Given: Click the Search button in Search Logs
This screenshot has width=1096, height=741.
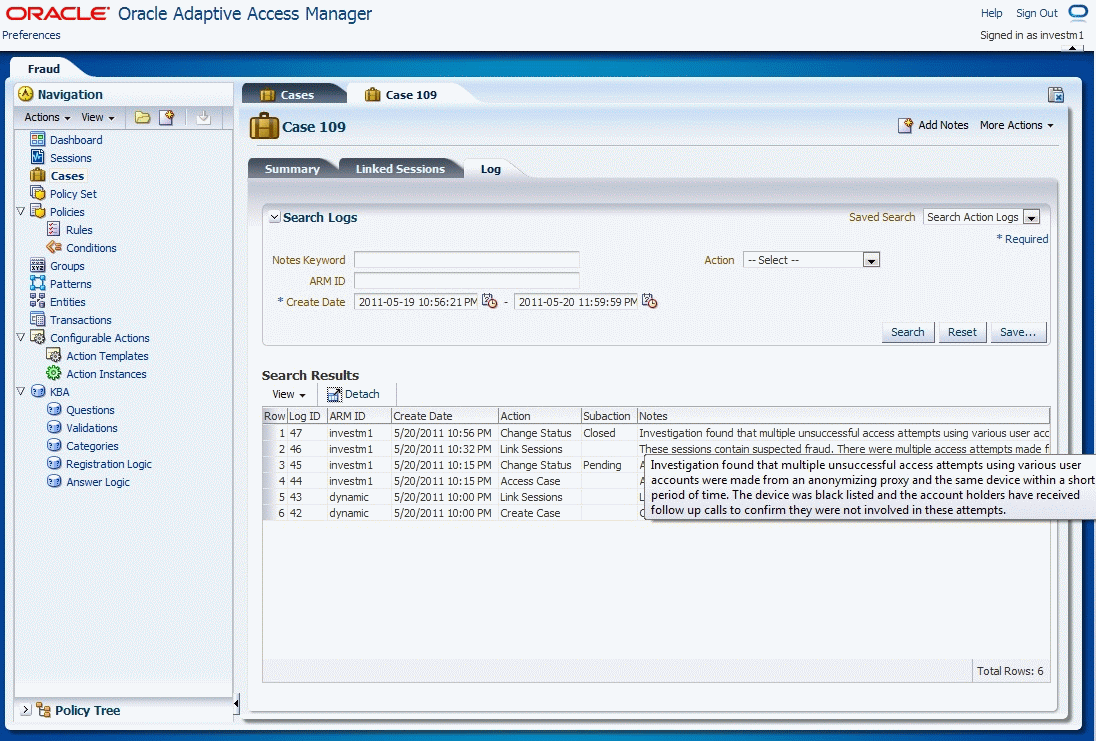Looking at the screenshot, I should (x=907, y=332).
